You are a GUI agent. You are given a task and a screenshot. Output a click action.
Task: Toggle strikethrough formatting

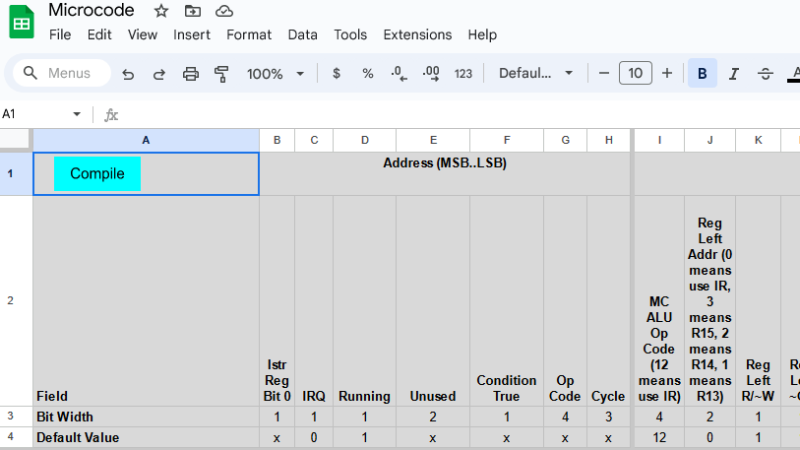tap(765, 73)
